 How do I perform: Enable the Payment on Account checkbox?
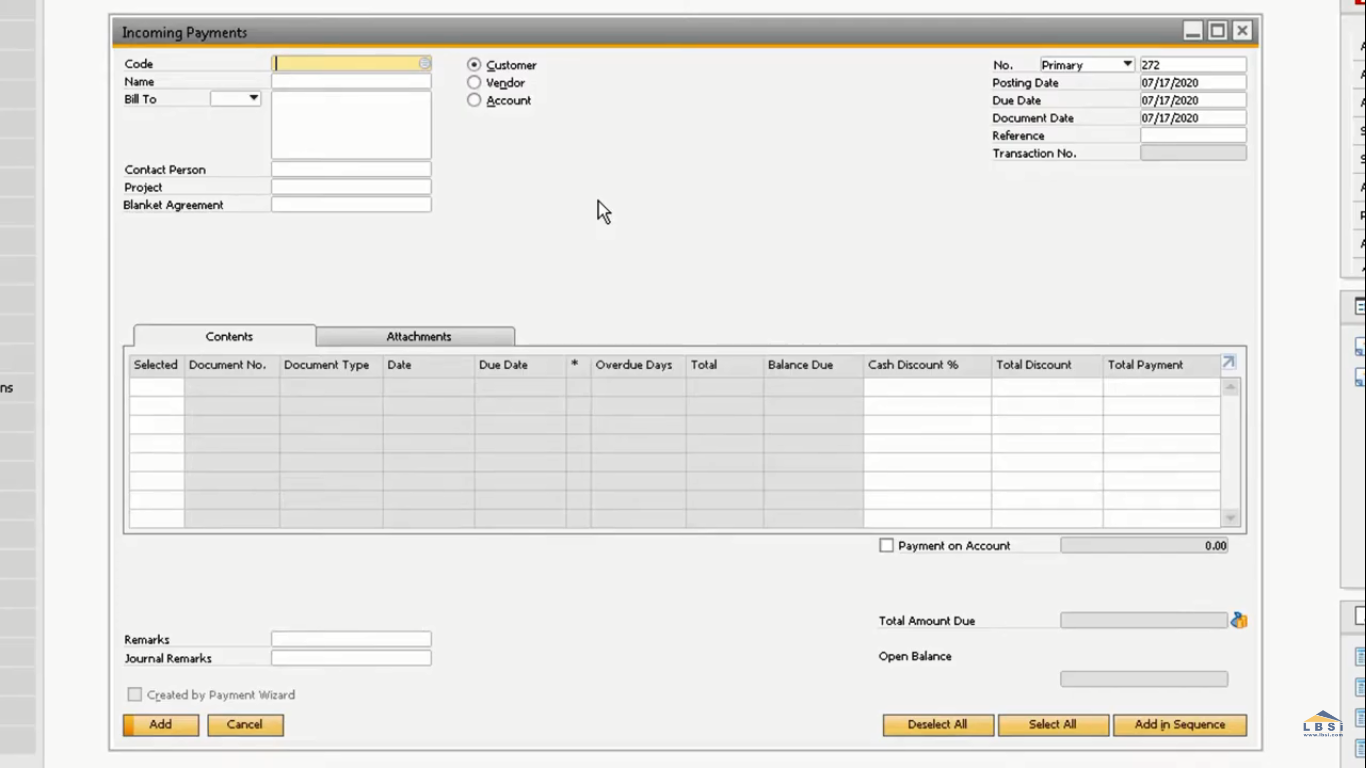click(886, 545)
